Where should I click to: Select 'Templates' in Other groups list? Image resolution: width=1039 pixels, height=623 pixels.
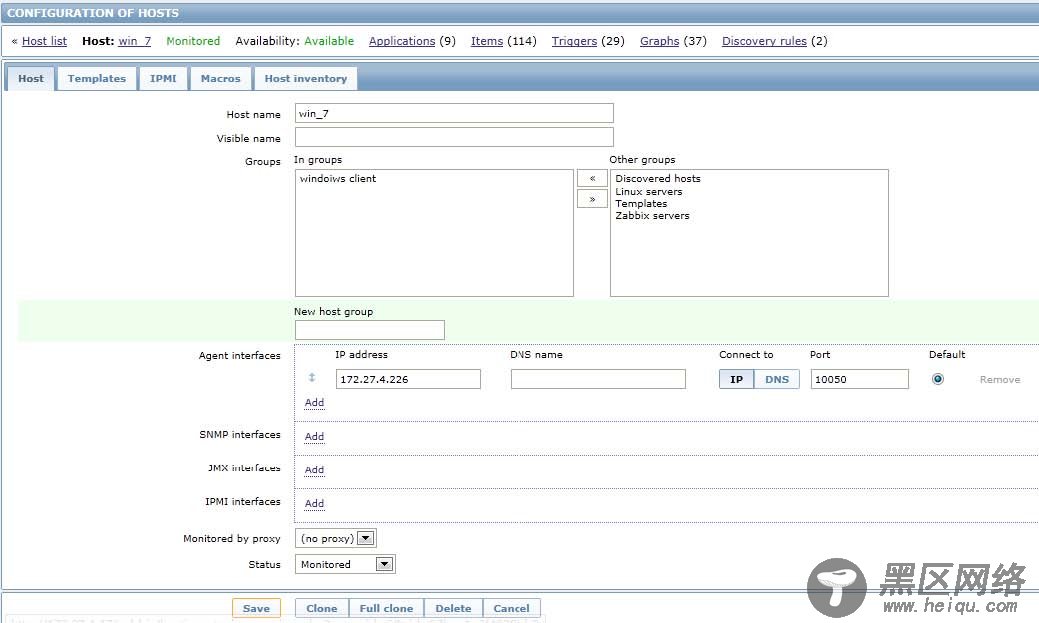click(641, 203)
